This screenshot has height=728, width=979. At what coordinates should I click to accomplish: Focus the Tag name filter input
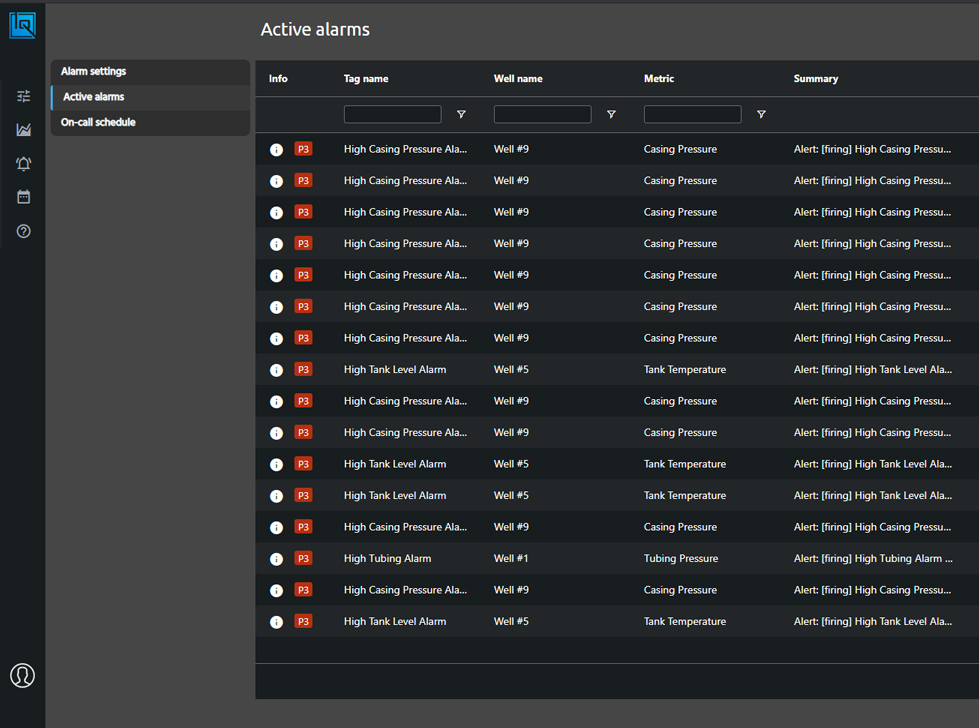pyautogui.click(x=393, y=114)
